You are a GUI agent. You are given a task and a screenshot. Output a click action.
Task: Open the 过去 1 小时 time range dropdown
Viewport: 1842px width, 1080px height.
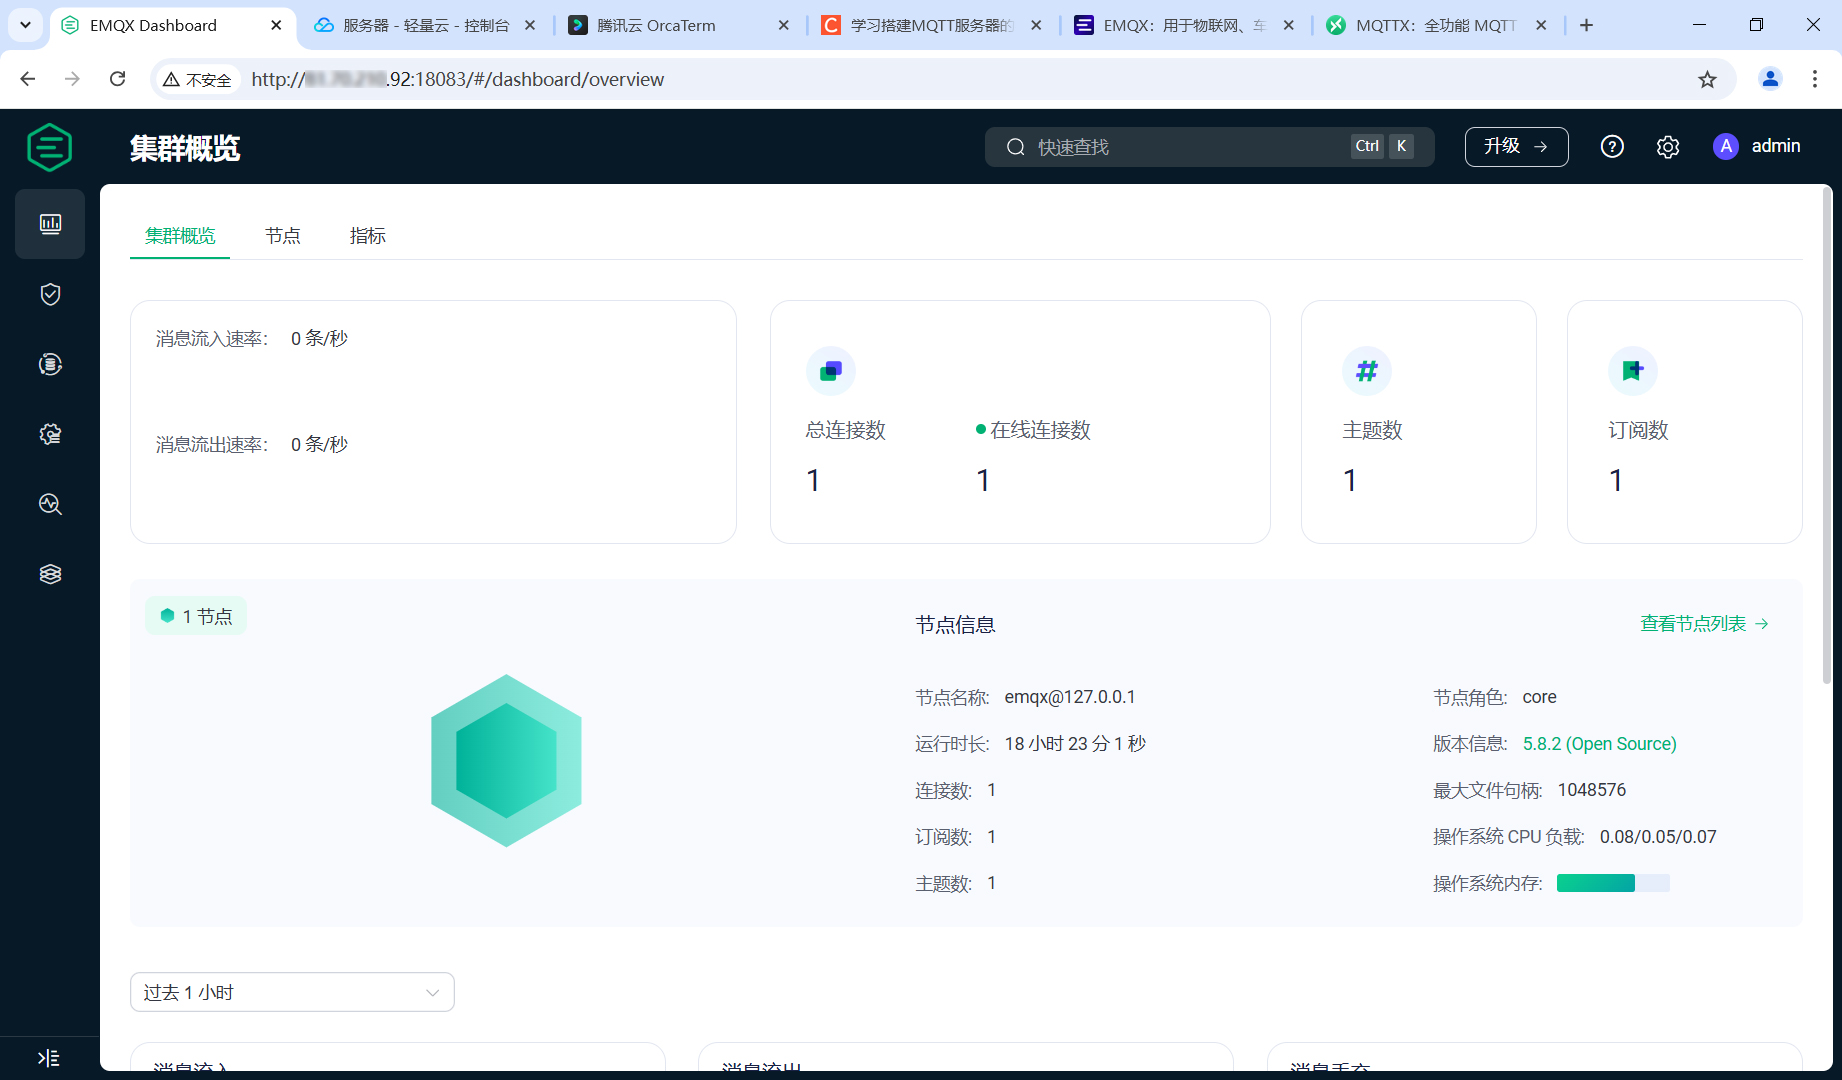point(292,992)
